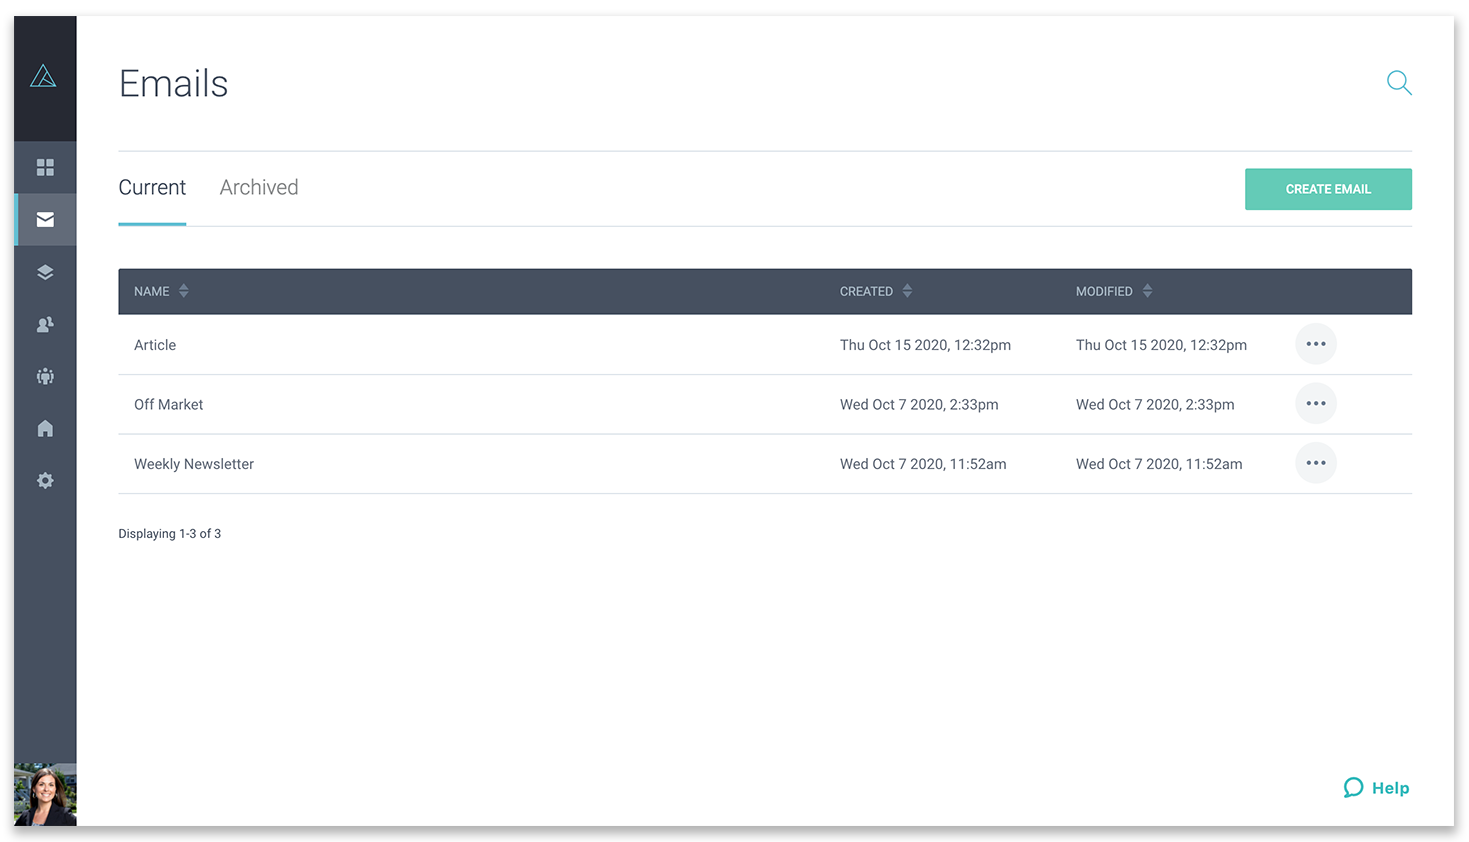Open the contacts people icon in sidebar
1469x842 pixels.
(45, 324)
